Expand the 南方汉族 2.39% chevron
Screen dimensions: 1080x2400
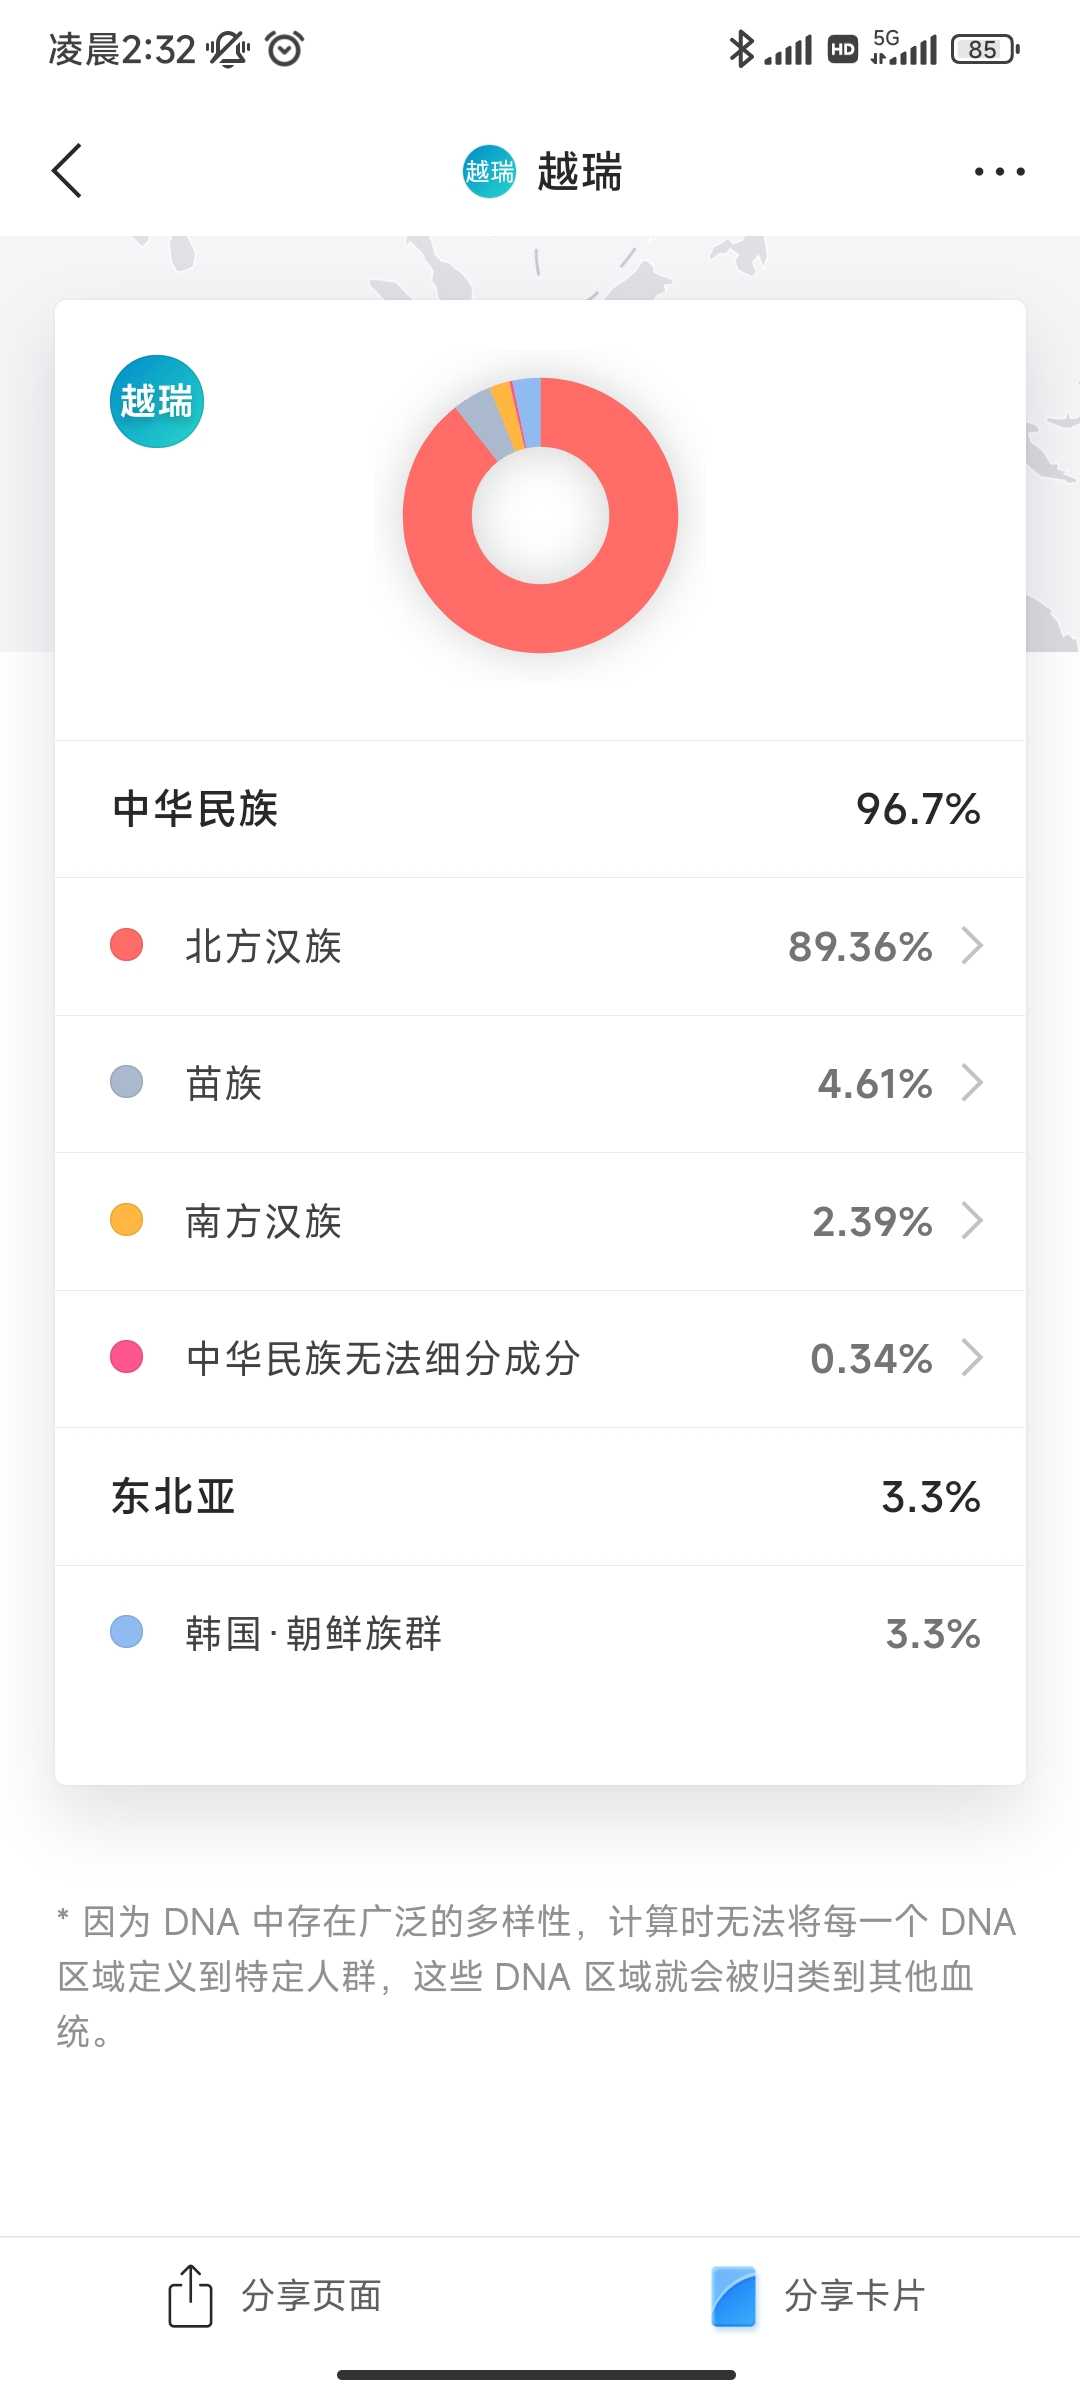(x=972, y=1221)
